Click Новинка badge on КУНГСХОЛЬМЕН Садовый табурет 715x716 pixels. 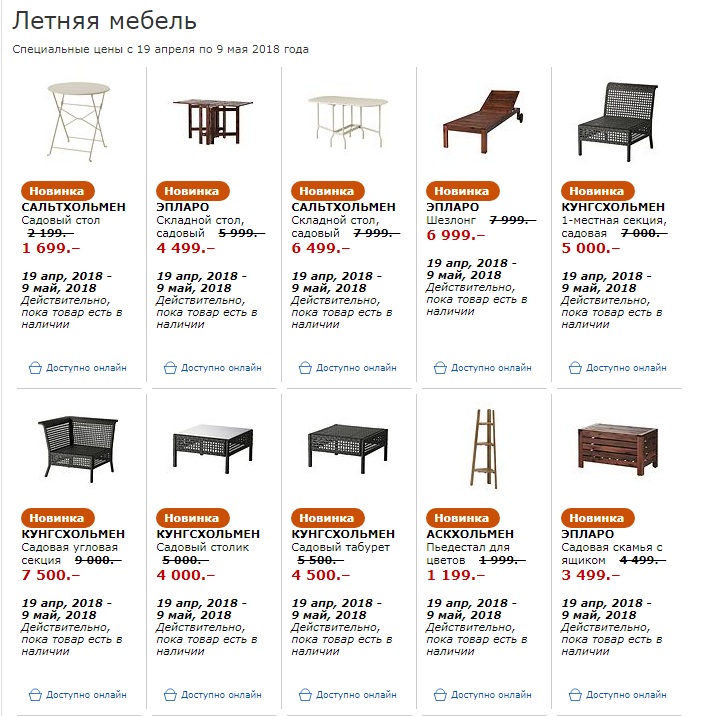[327, 518]
